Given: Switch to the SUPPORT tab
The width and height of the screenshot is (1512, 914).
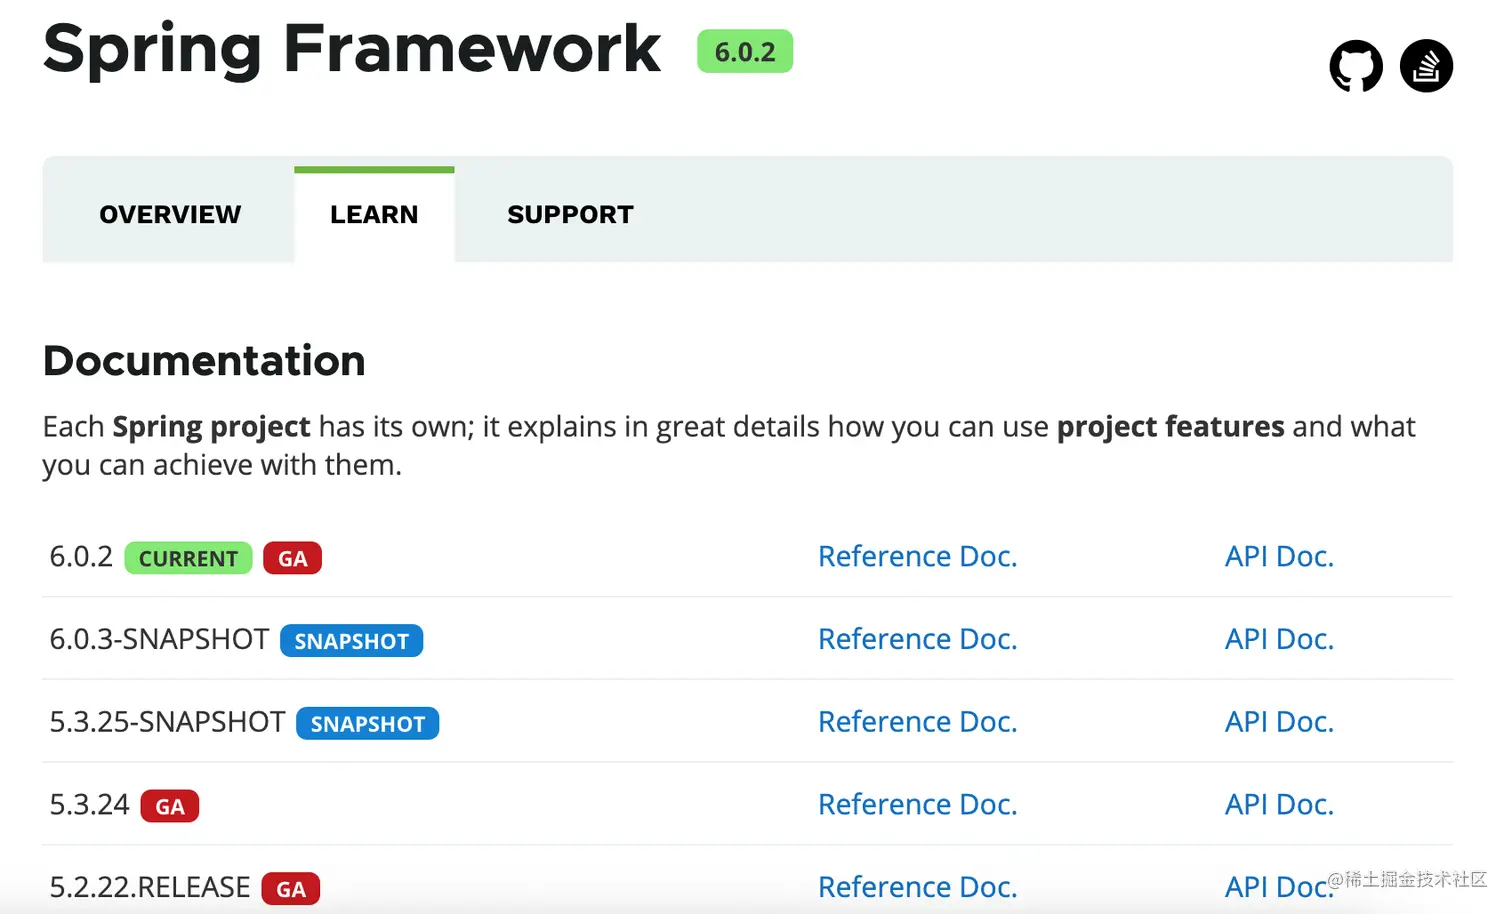Looking at the screenshot, I should pos(570,213).
